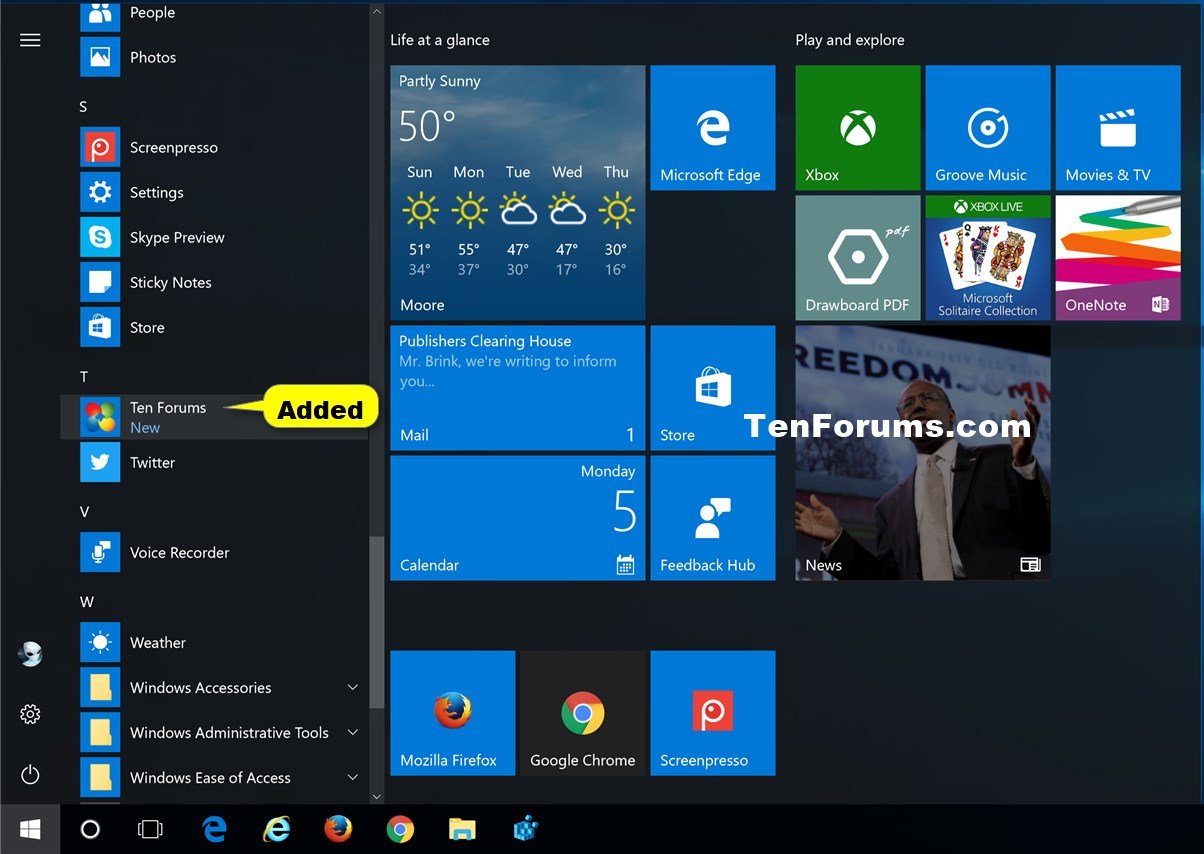Screen dimensions: 1204x854
Task: Click the user account avatar in sidebar
Action: (x=30, y=654)
